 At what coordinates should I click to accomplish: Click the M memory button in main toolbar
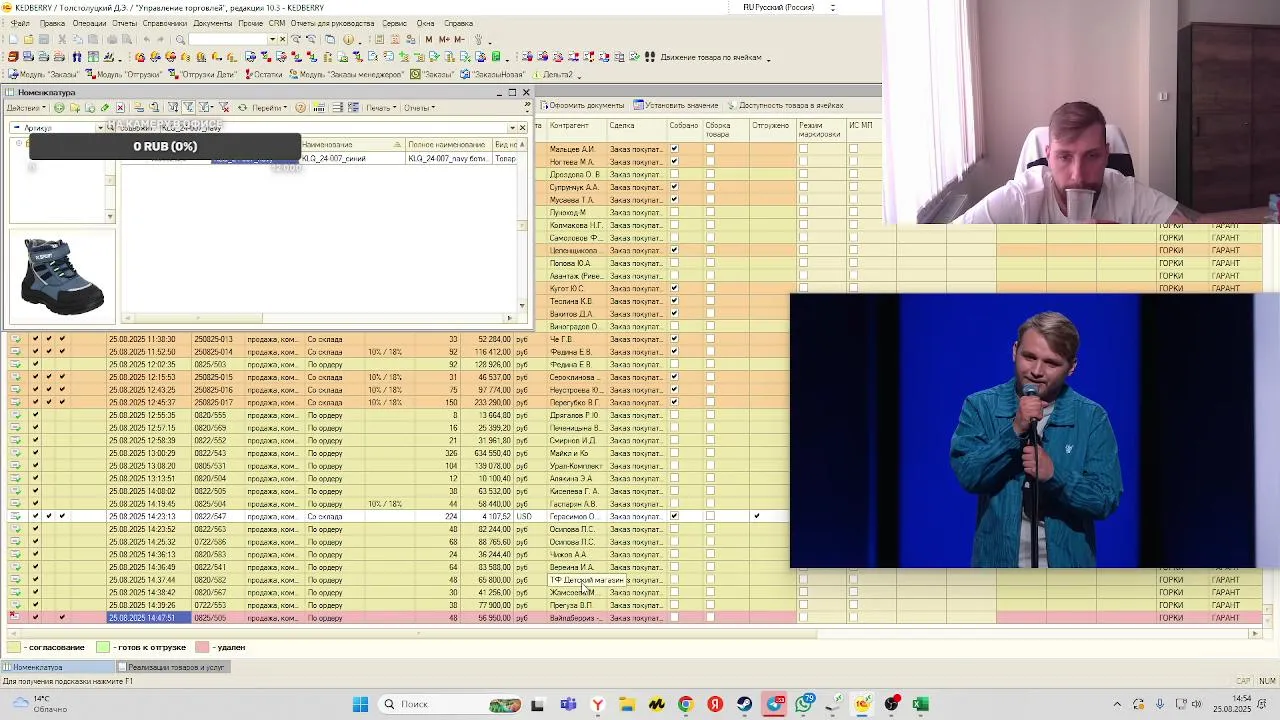tap(428, 40)
